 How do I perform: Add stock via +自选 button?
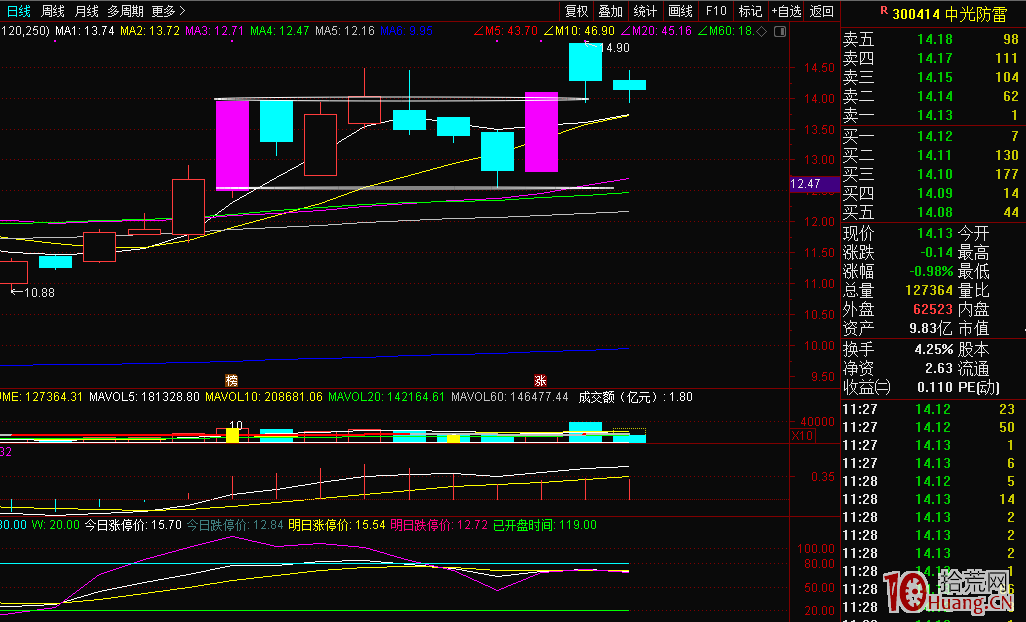click(x=786, y=11)
